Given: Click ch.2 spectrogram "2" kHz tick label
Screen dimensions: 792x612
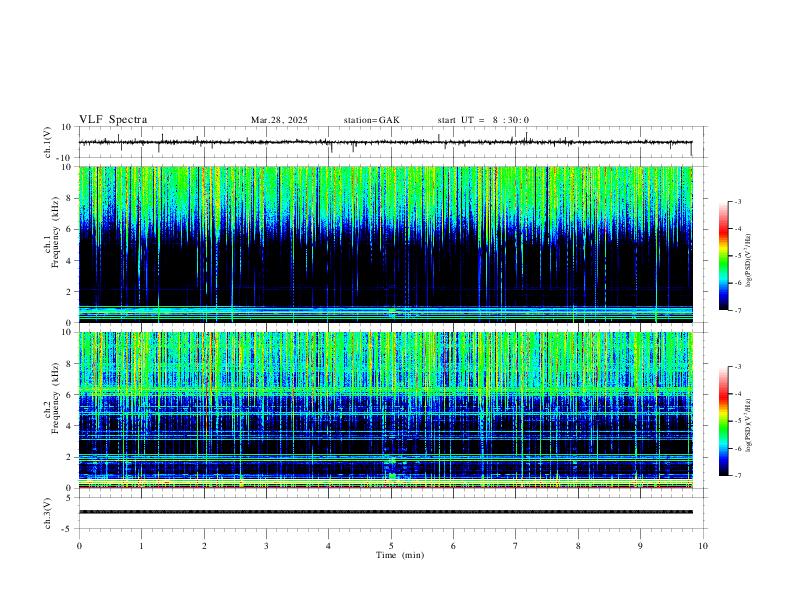Looking at the screenshot, I should 70,457.
